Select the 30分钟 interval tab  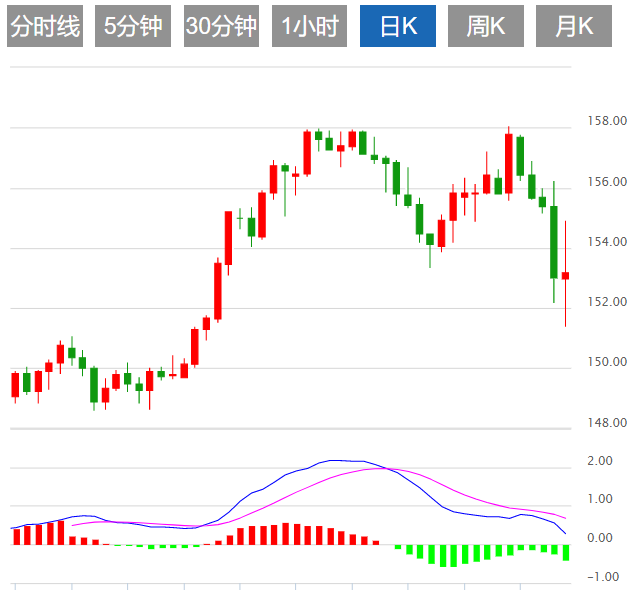point(221,26)
